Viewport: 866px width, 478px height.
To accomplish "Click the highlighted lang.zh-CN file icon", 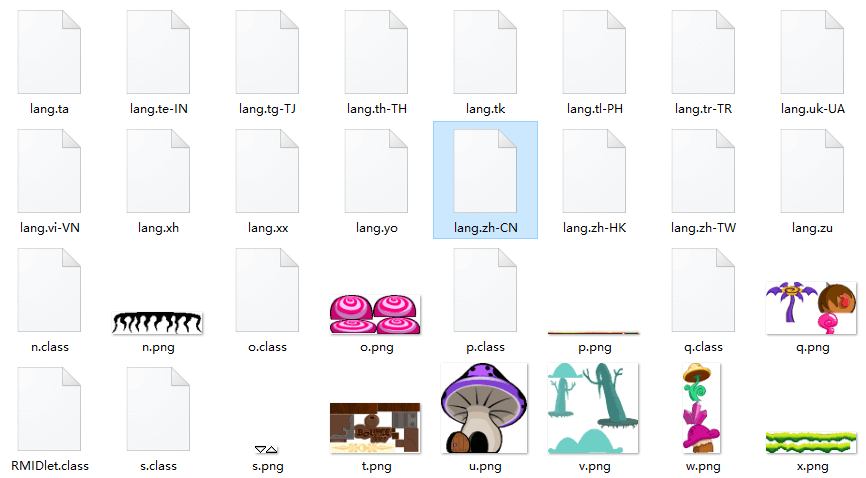I will click(x=485, y=171).
